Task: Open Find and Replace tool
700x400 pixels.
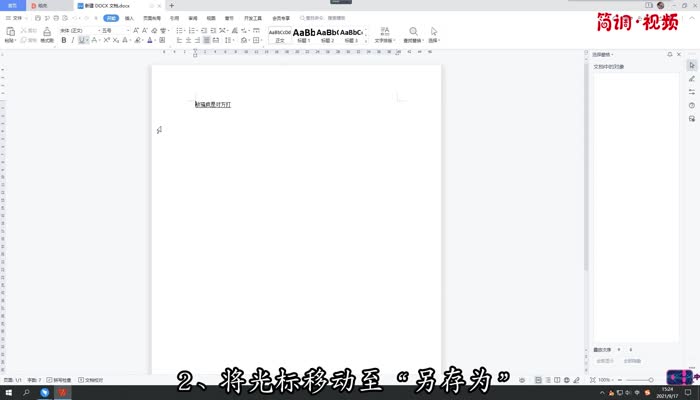Action: pos(414,35)
